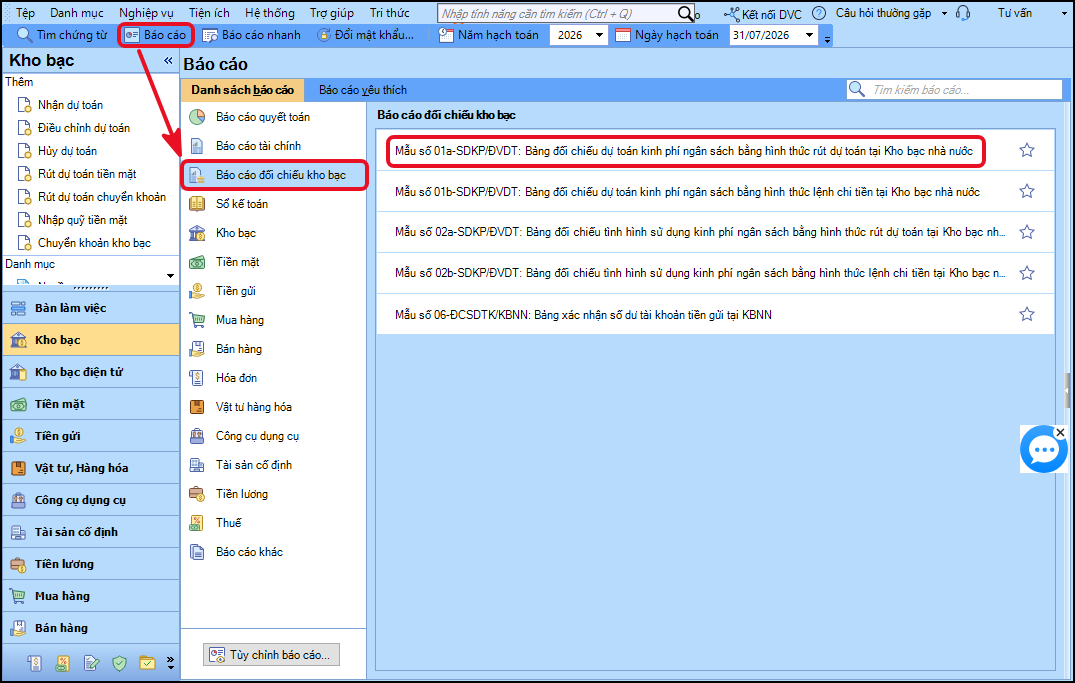Open Tri thức menu

[389, 13]
